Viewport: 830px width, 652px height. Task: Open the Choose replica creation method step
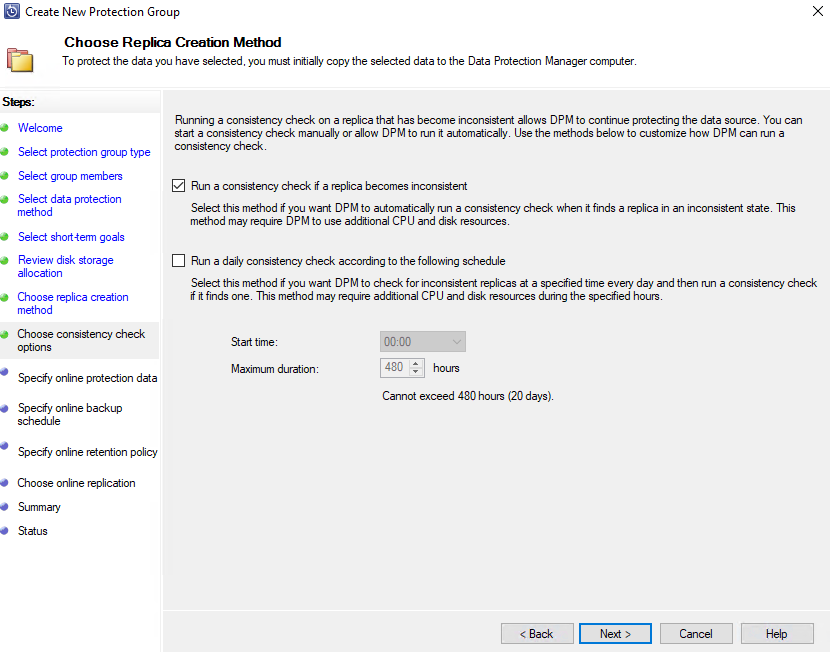73,303
